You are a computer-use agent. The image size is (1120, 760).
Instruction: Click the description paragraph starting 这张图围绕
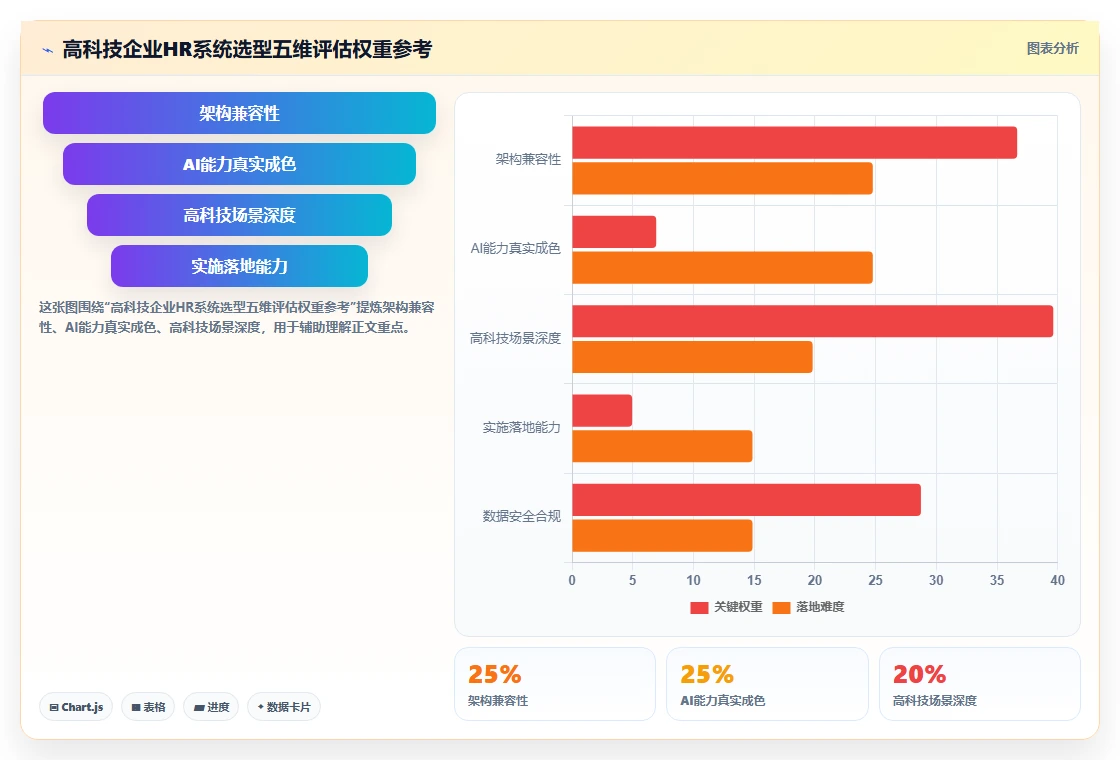pos(236,317)
